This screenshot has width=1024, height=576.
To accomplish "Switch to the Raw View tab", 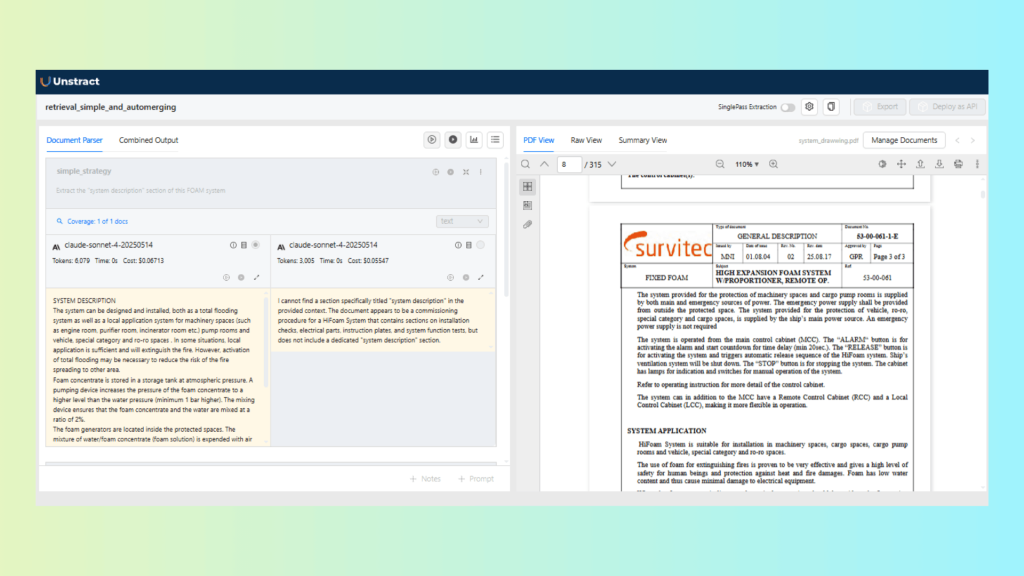I will (586, 140).
